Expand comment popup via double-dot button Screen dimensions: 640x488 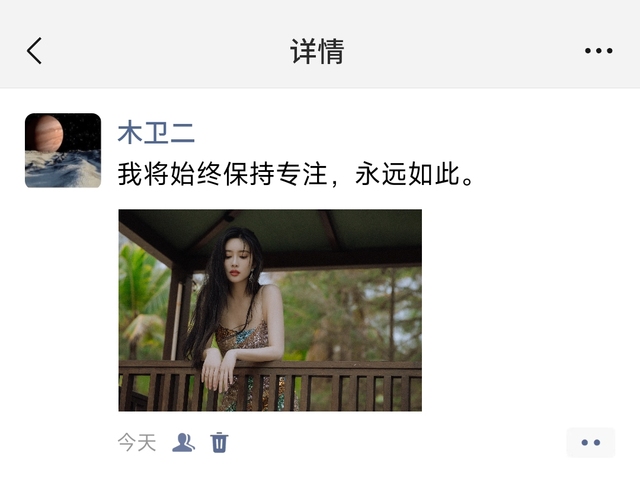pyautogui.click(x=591, y=442)
